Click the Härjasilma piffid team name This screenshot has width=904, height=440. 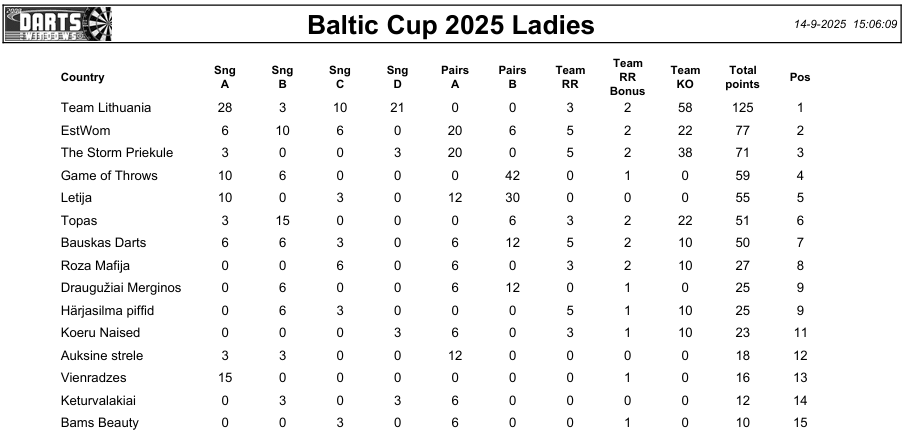point(107,310)
